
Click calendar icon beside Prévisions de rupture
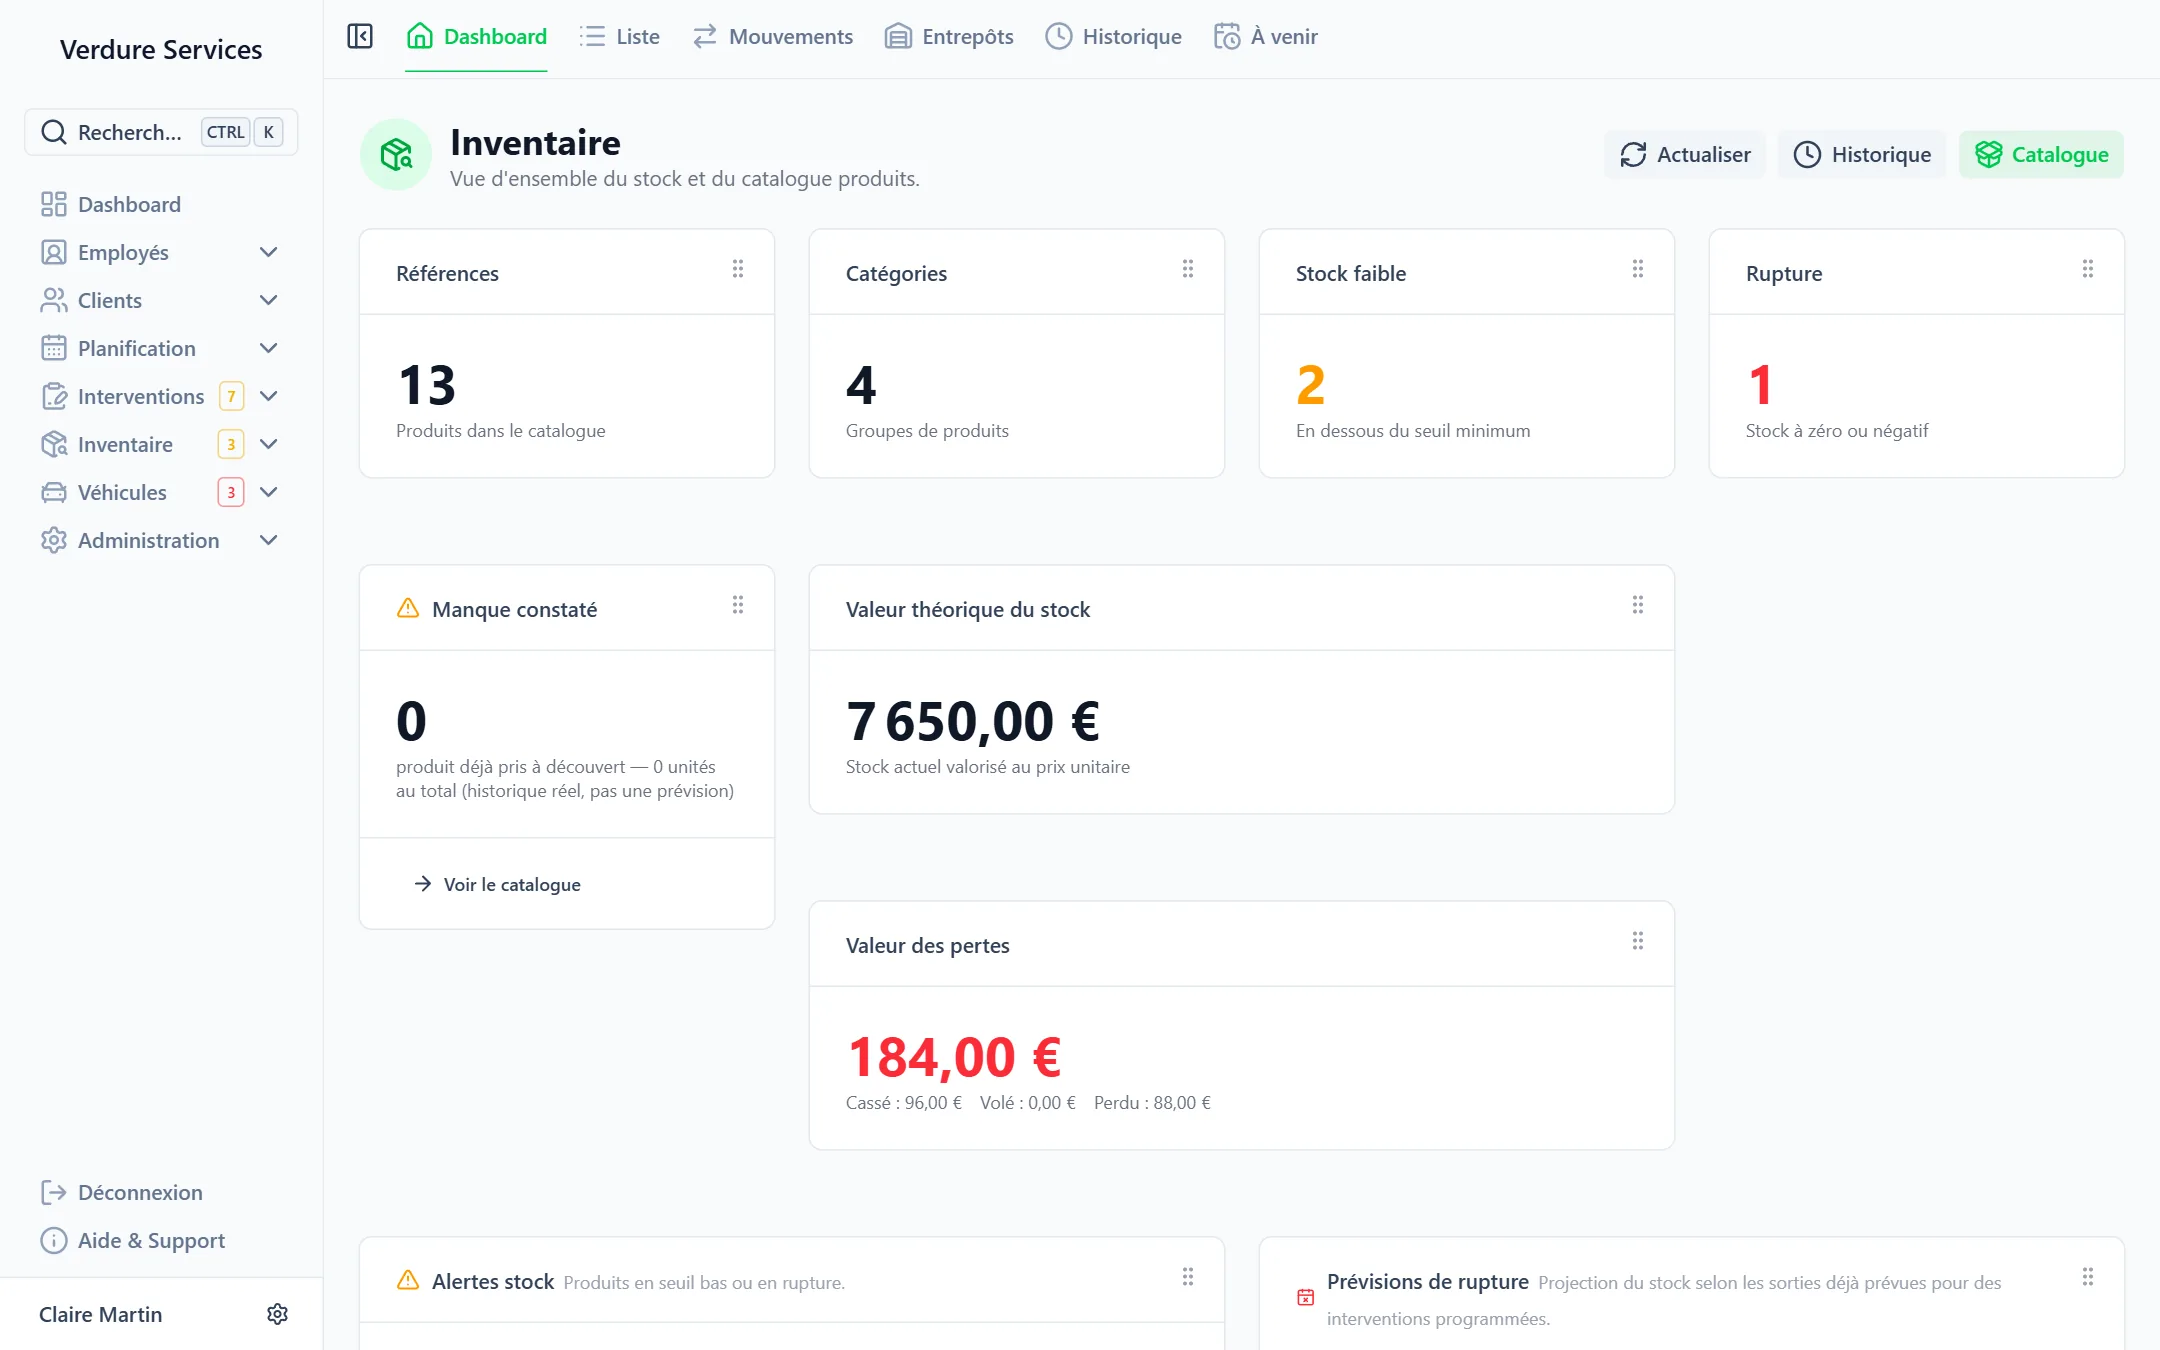pyautogui.click(x=1306, y=1297)
